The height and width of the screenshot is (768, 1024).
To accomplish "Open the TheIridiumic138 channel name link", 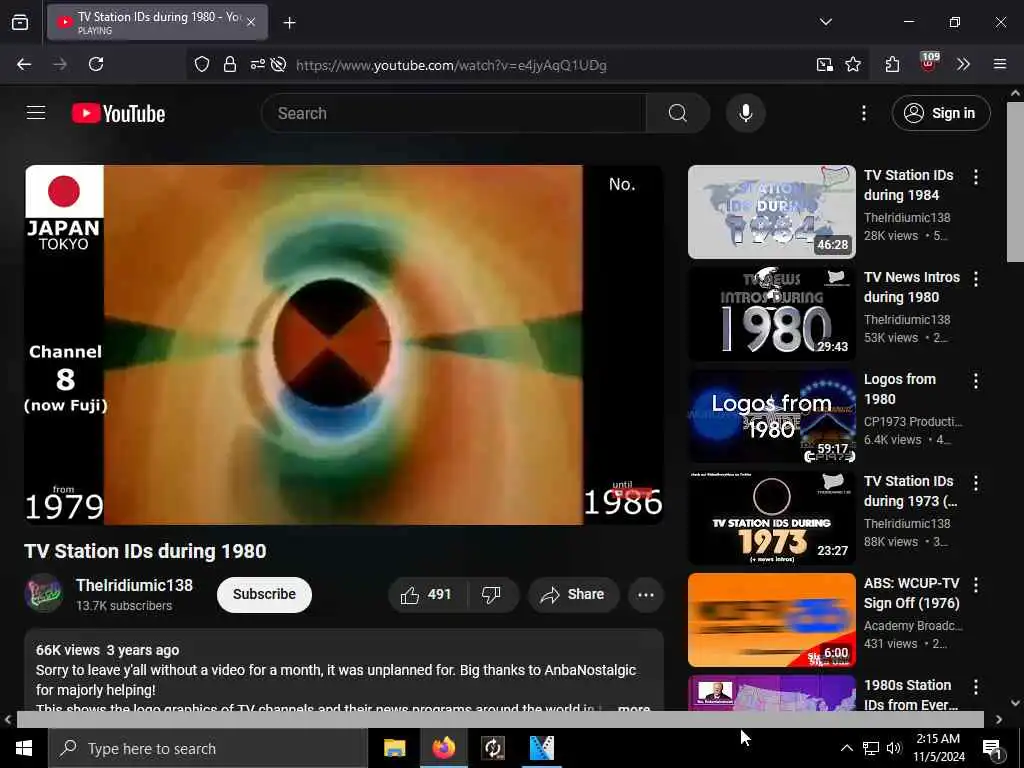I will pyautogui.click(x=135, y=585).
